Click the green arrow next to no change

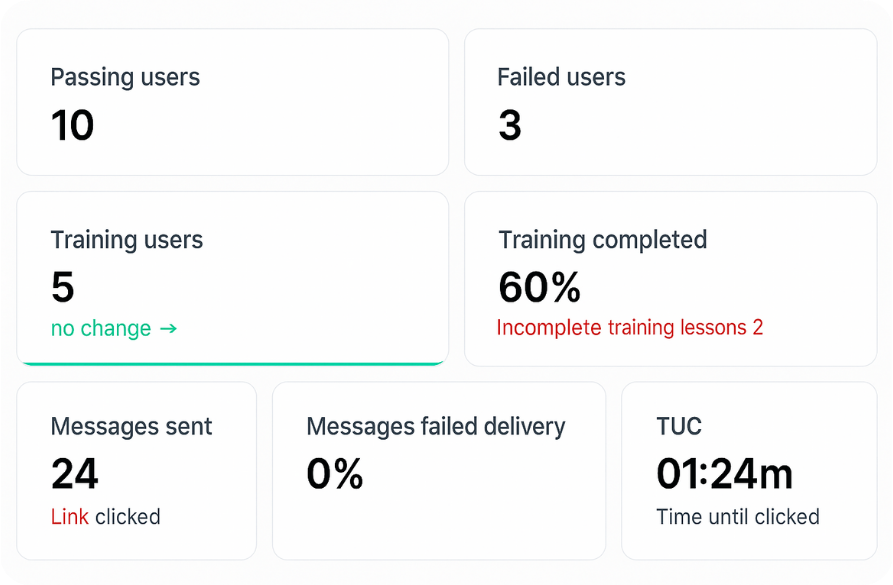pos(166,328)
